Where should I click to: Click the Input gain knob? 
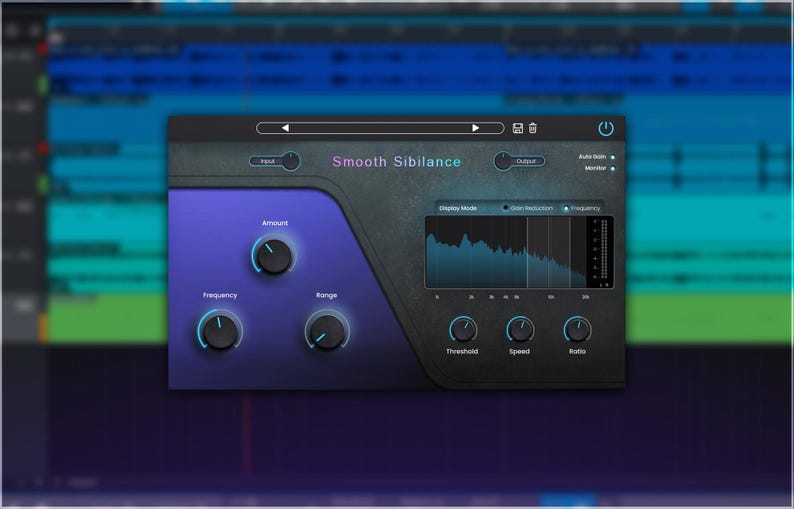coord(291,161)
